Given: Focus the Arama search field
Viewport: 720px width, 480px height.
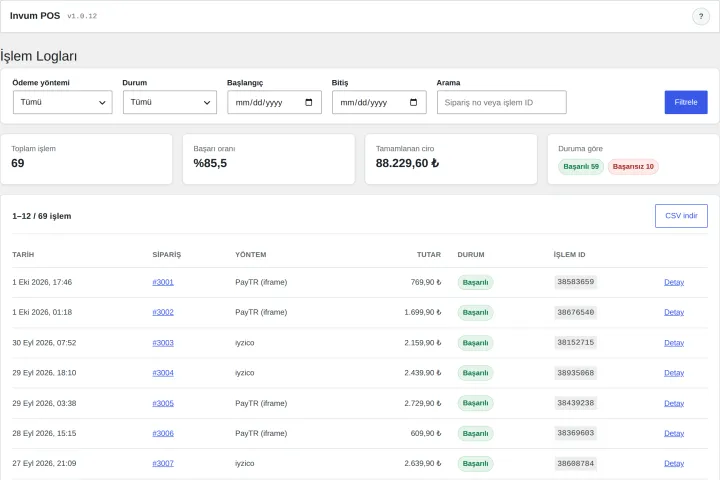Looking at the screenshot, I should click(501, 102).
